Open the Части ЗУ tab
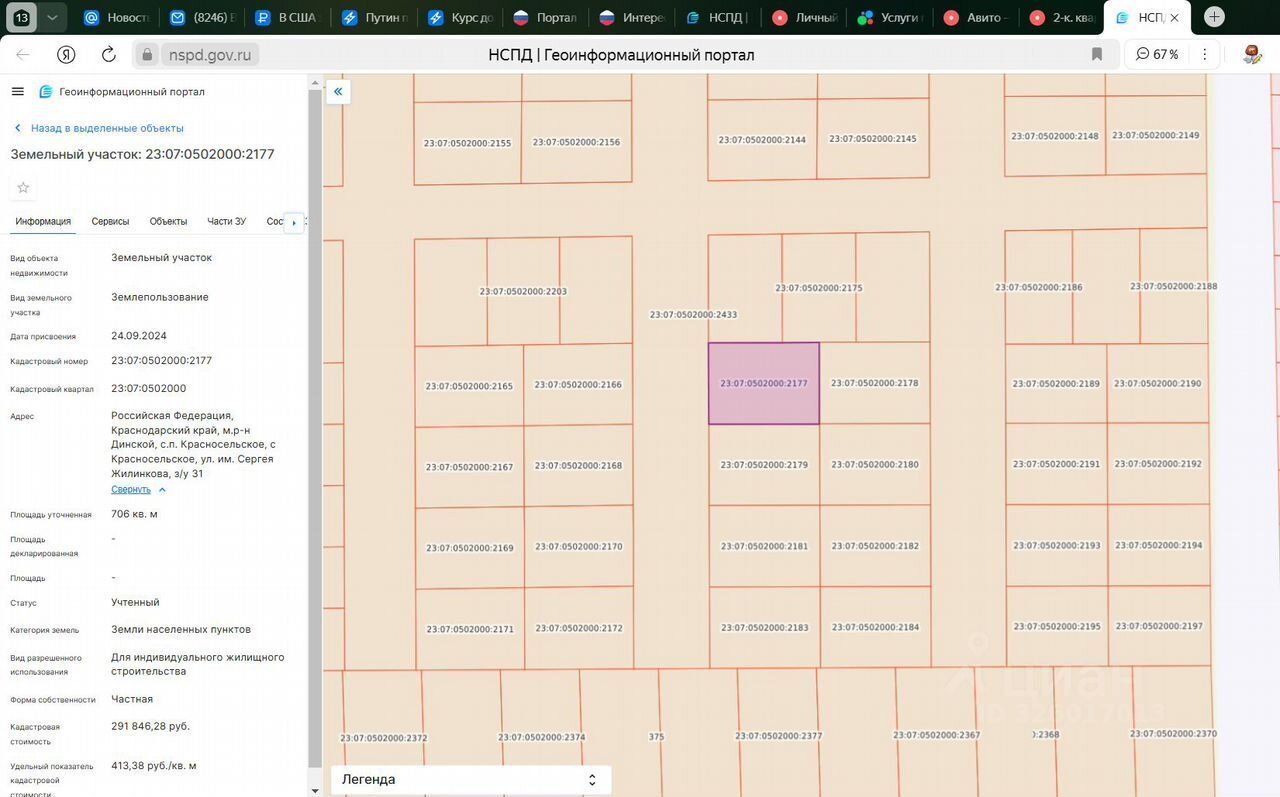 (226, 221)
